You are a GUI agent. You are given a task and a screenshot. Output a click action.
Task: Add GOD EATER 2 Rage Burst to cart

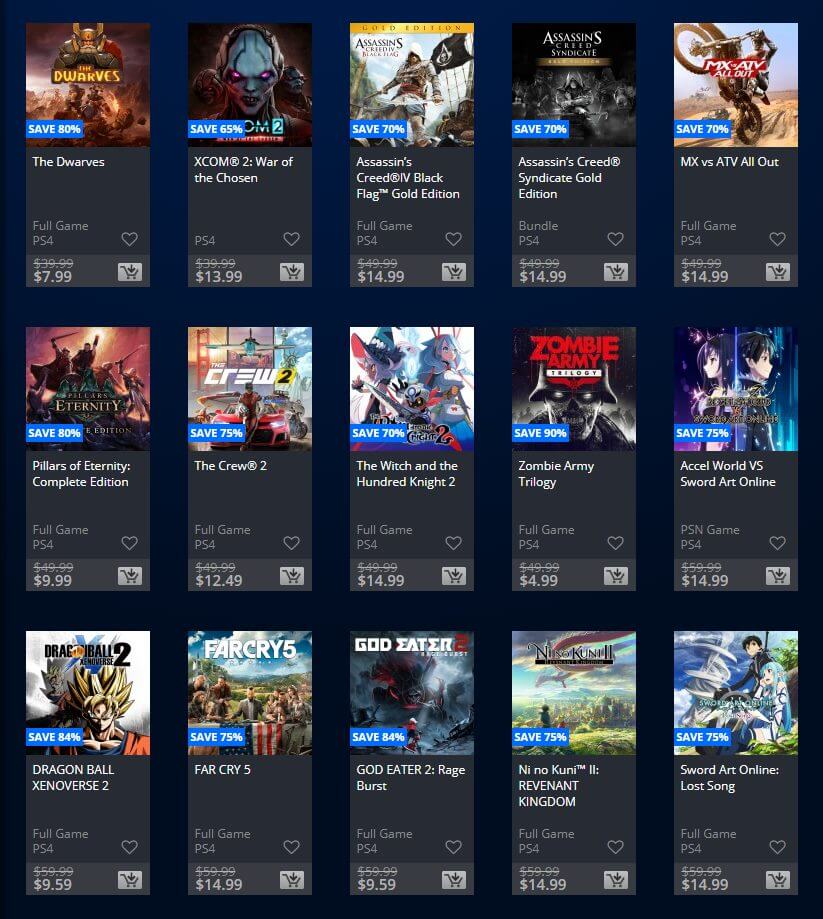pyautogui.click(x=454, y=880)
